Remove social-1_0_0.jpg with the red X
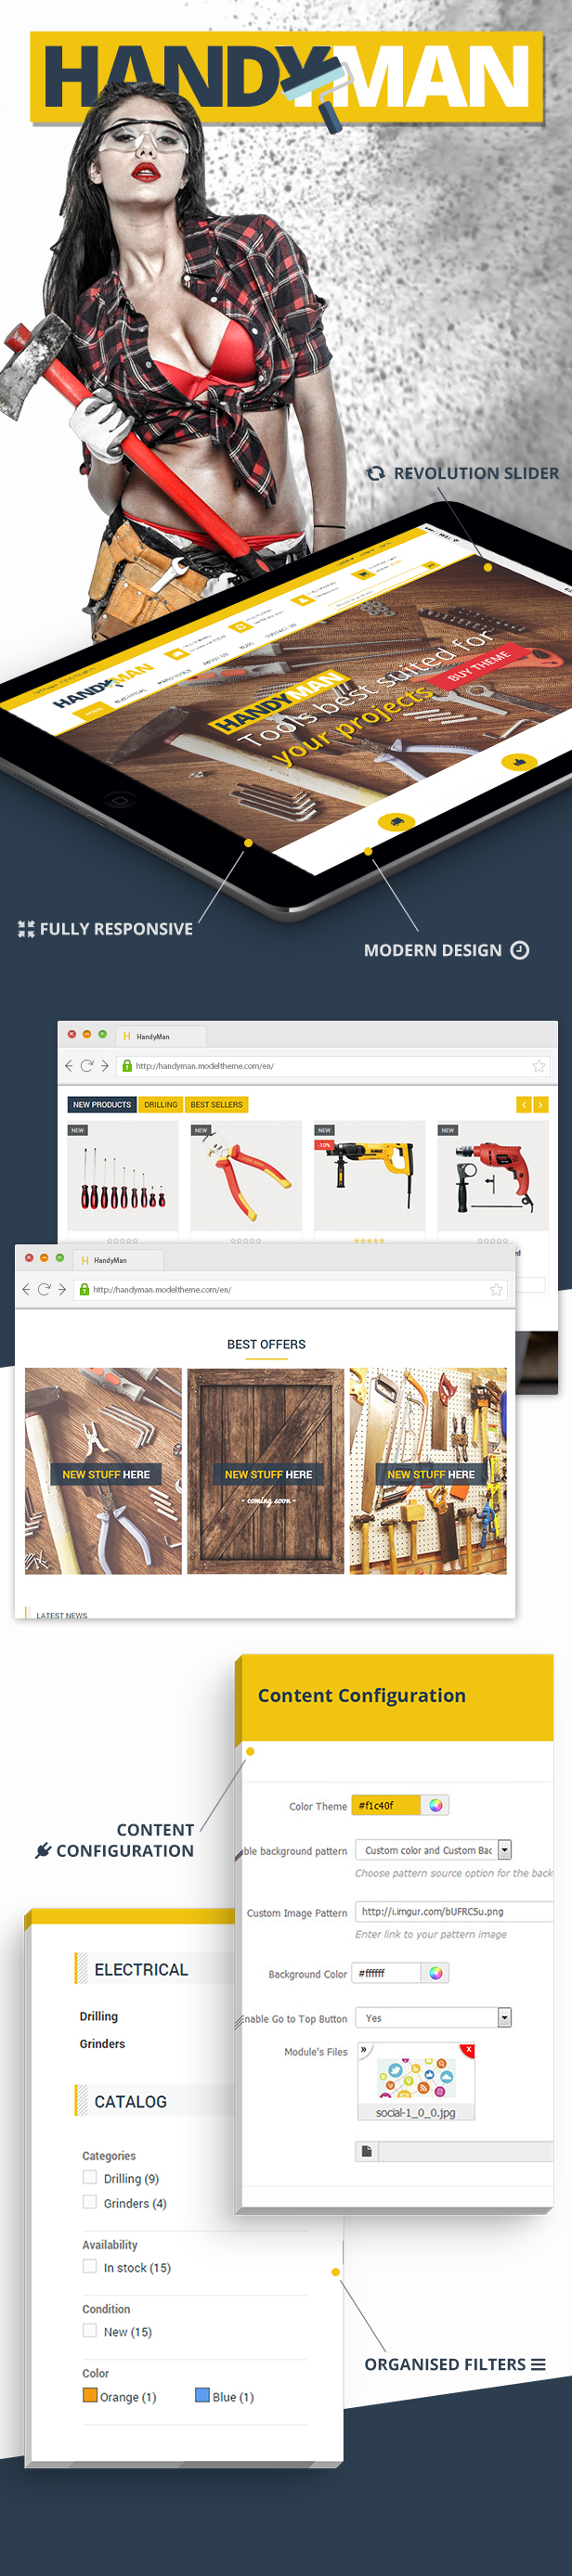 [x=468, y=2050]
